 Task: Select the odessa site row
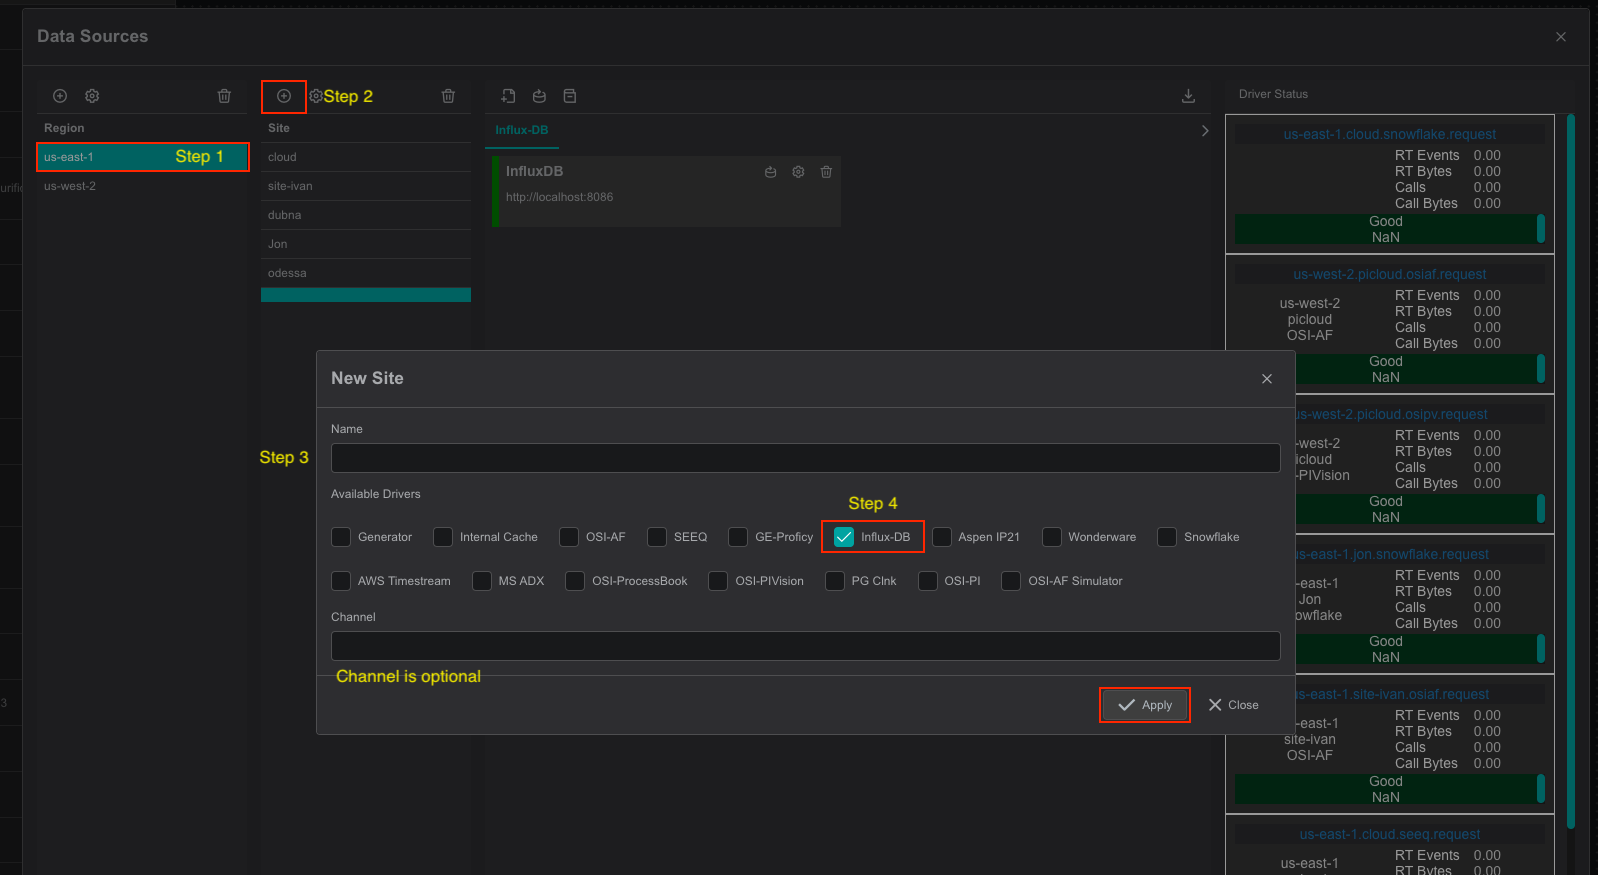[x=366, y=273]
